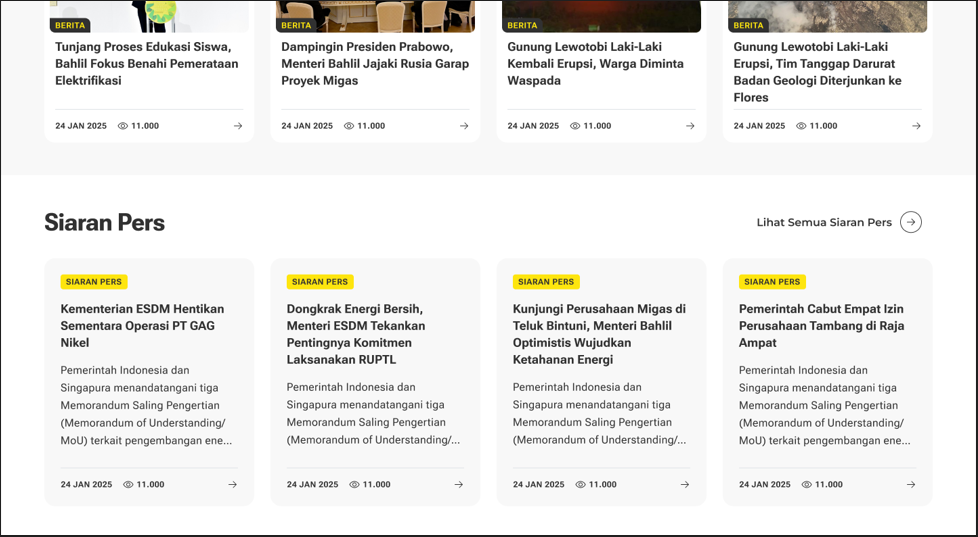Click Siaran Pers tag on PT GAG Nikel card
978x537 pixels.
pyautogui.click(x=94, y=282)
